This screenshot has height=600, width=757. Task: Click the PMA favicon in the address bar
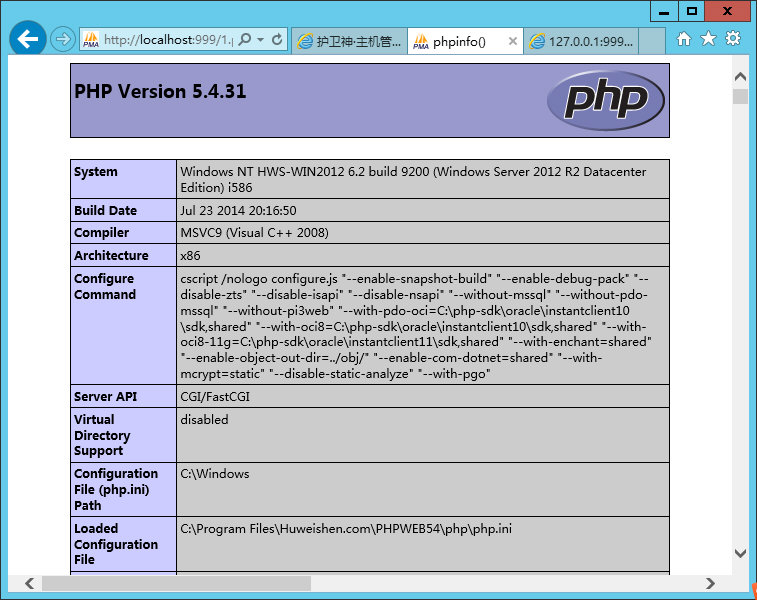91,40
